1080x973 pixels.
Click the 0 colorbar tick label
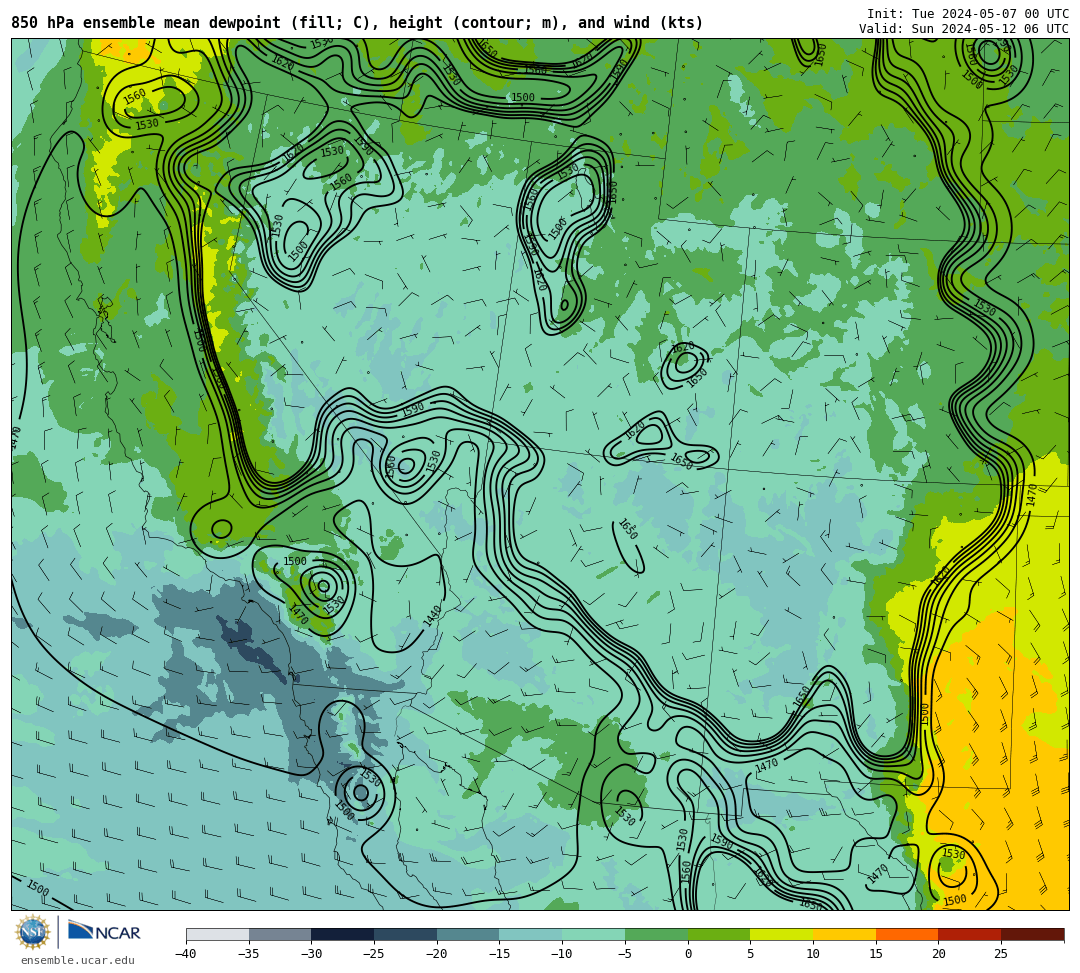[688, 954]
